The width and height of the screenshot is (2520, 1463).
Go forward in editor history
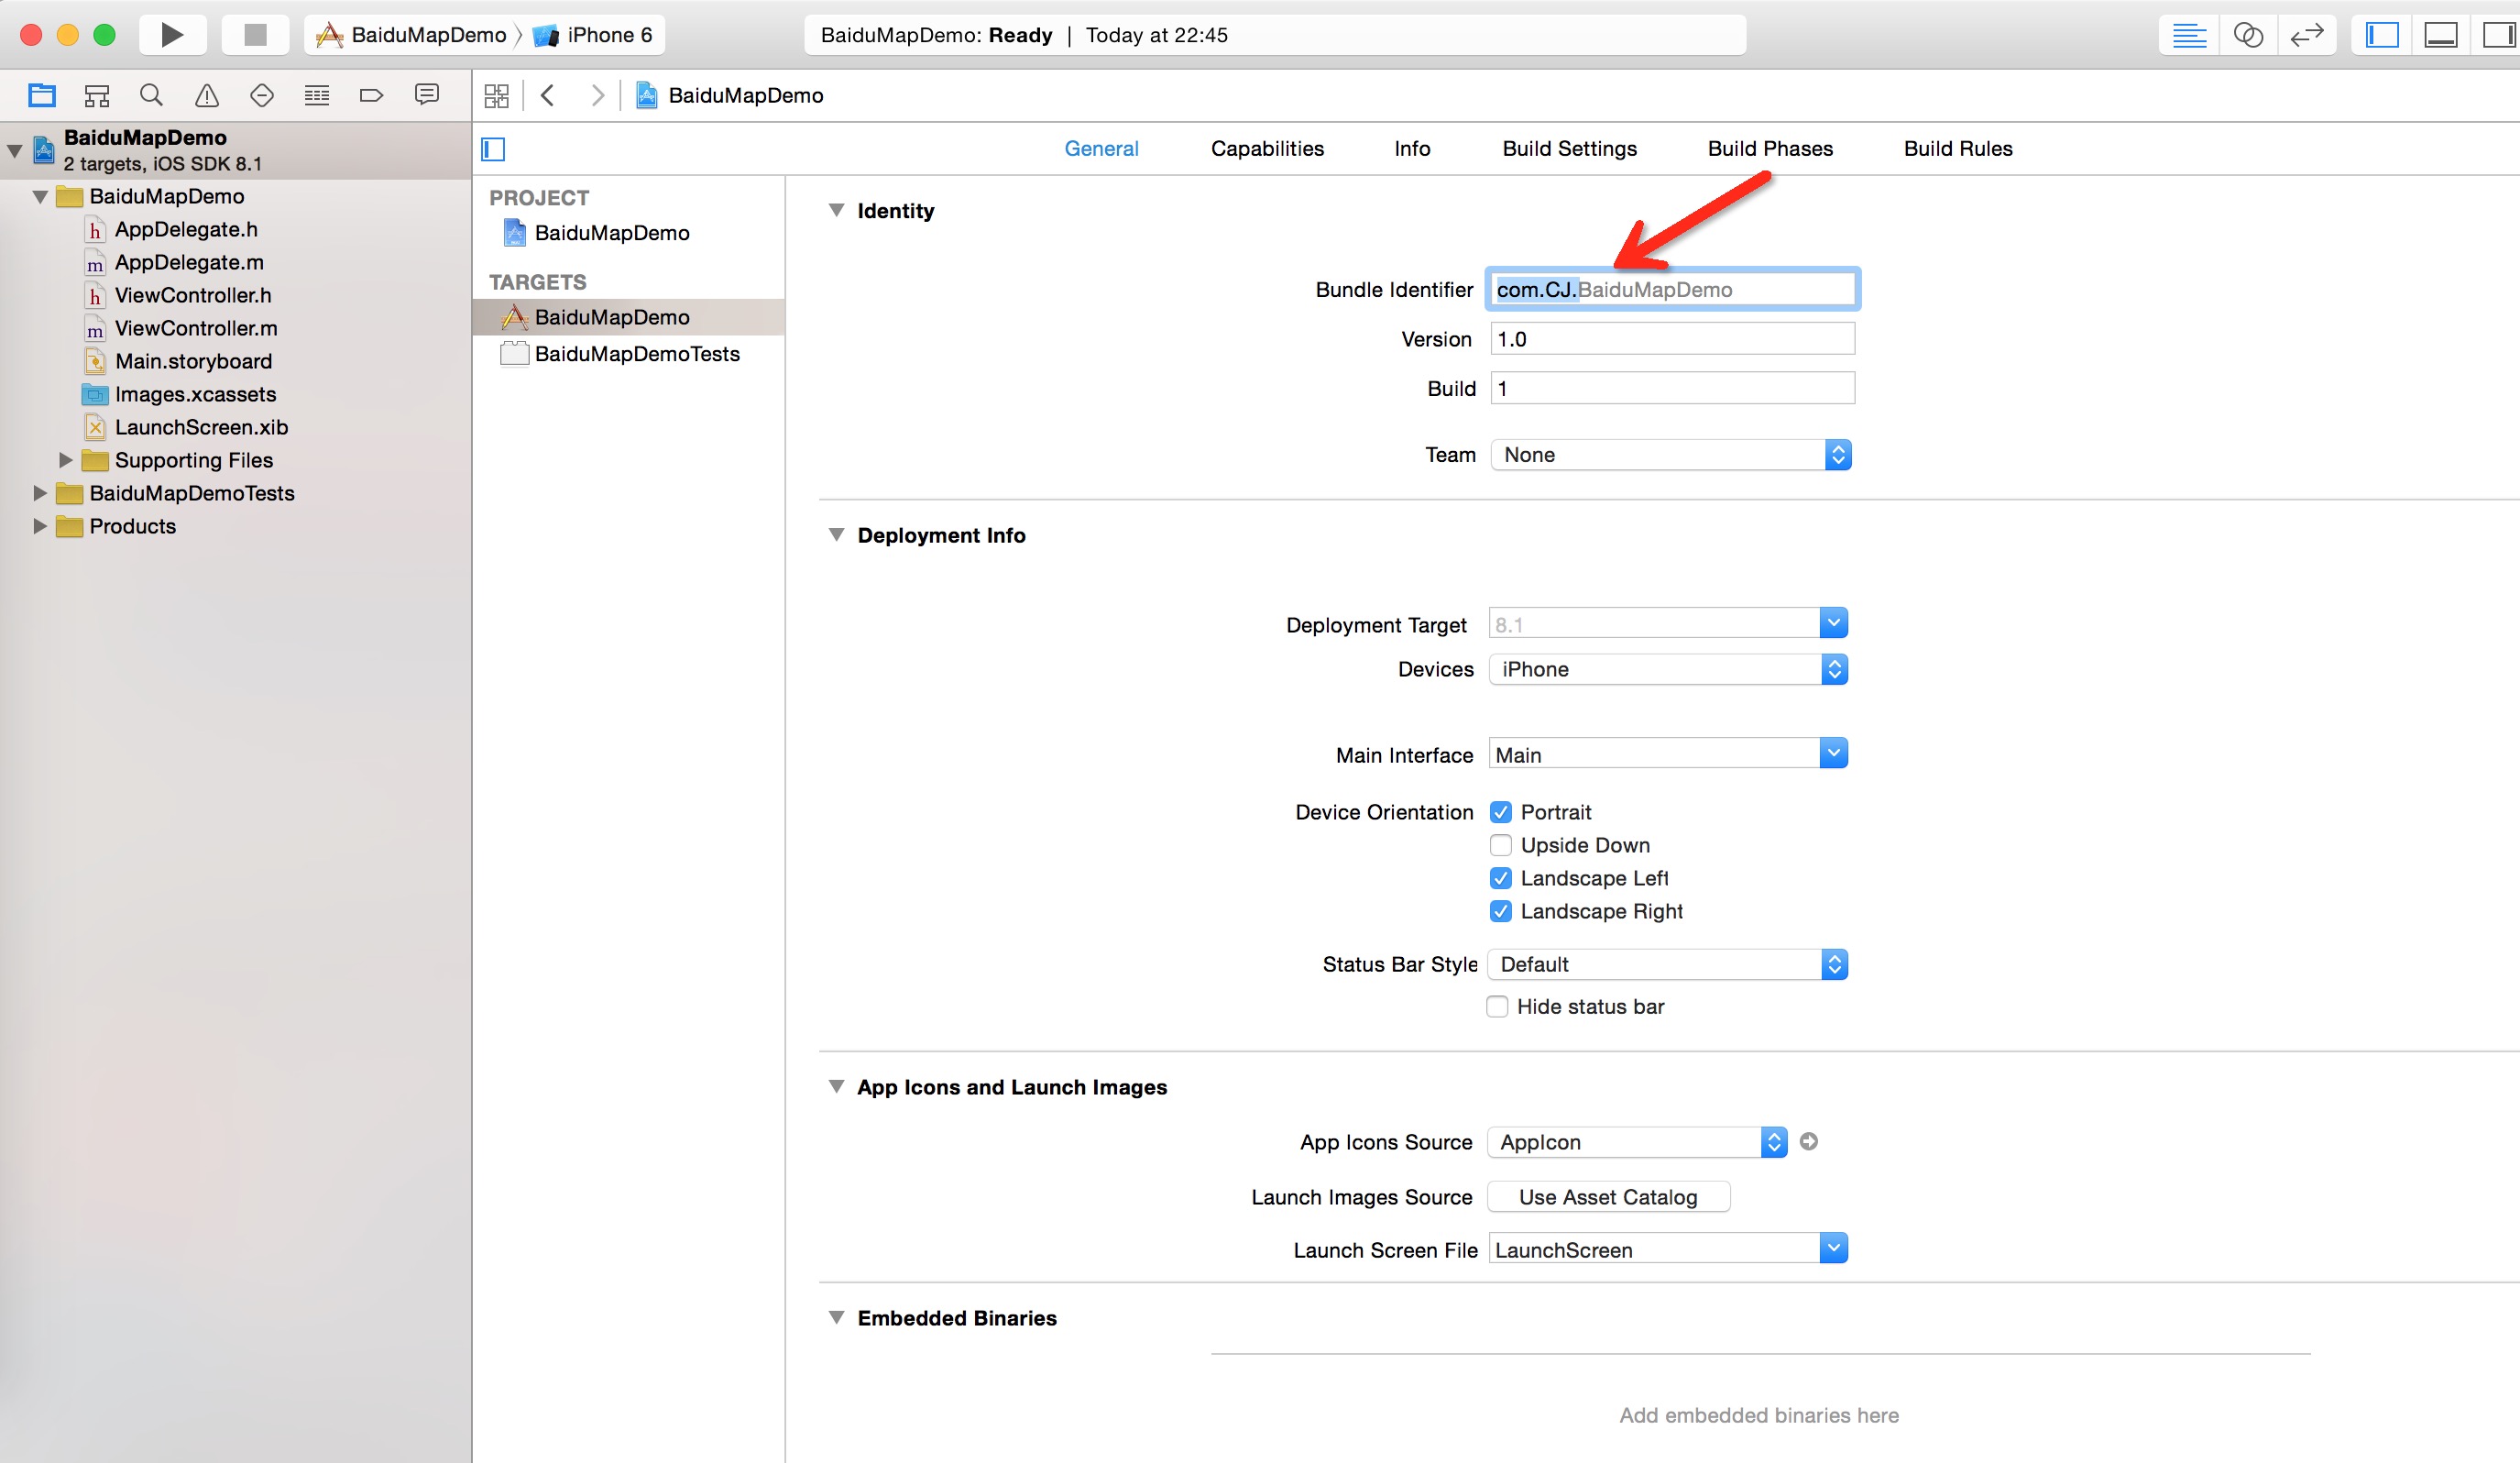click(x=597, y=95)
